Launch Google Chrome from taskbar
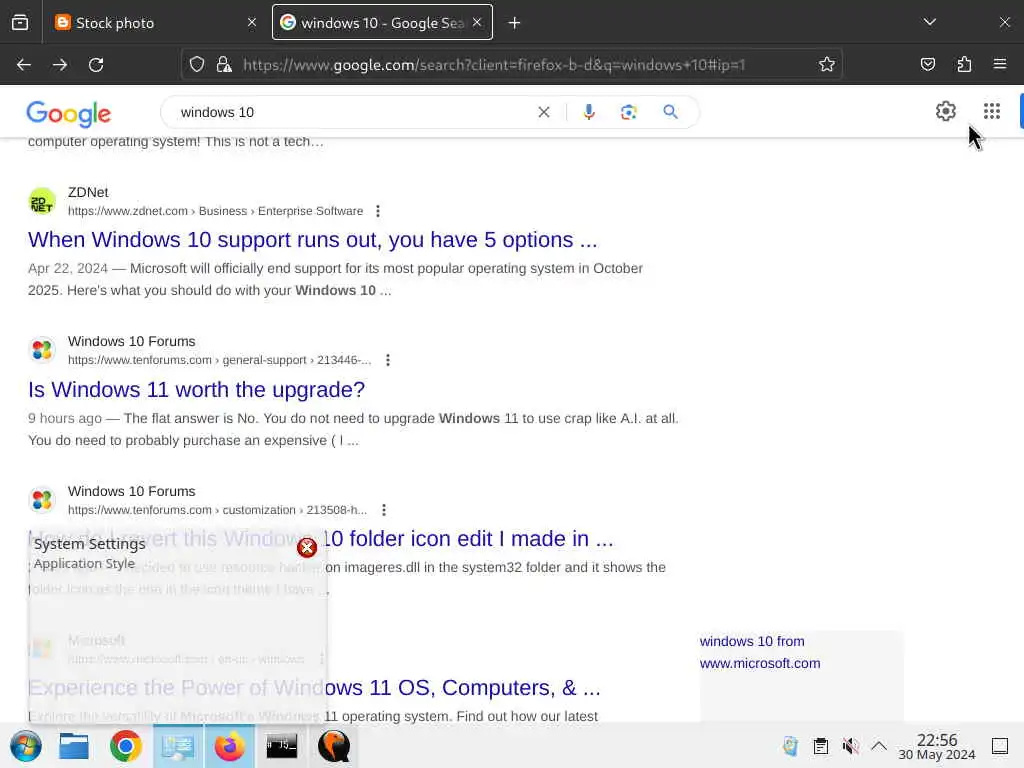Image resolution: width=1024 pixels, height=768 pixels. pyautogui.click(x=125, y=746)
